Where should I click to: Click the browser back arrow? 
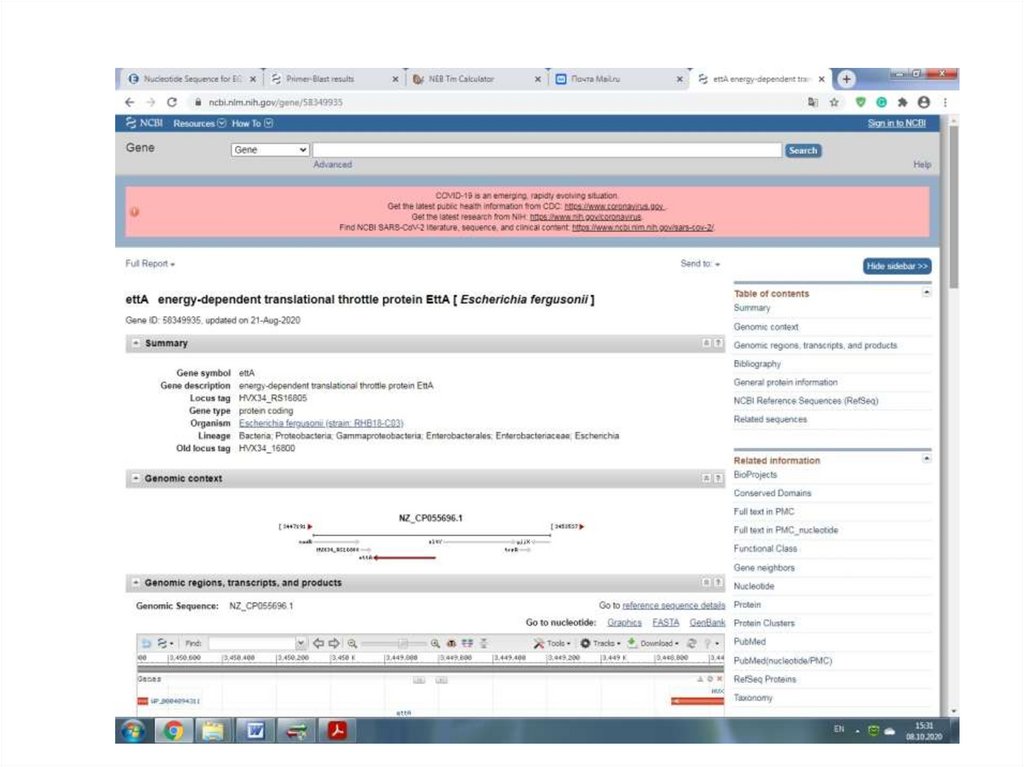tap(129, 102)
